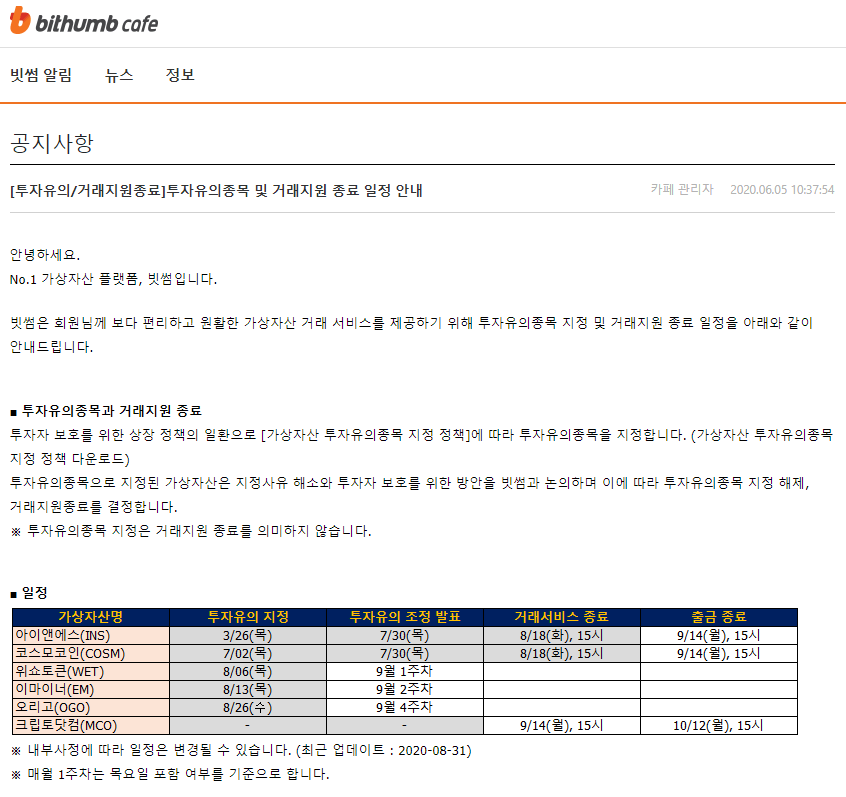
Task: Select the announcement title about 투자유의종목 및 거래지원 종료
Action: [x=216, y=190]
